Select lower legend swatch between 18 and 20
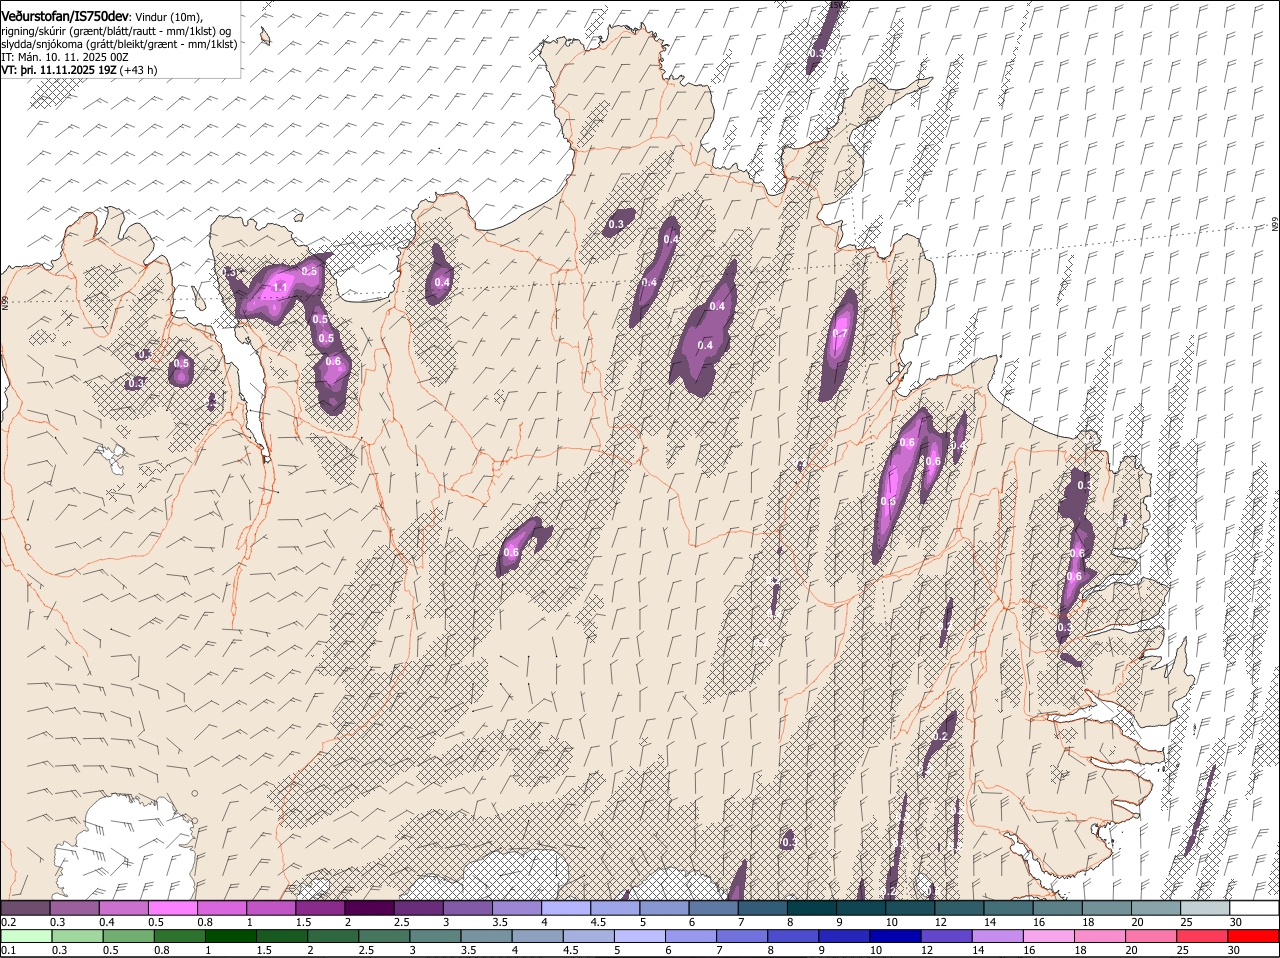 coord(1101,937)
